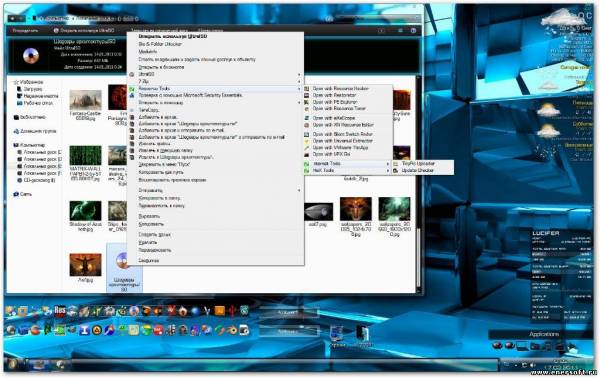This screenshot has width=600, height=378.
Task: Click the XN Resource Editor icon
Action: pyautogui.click(x=307, y=125)
